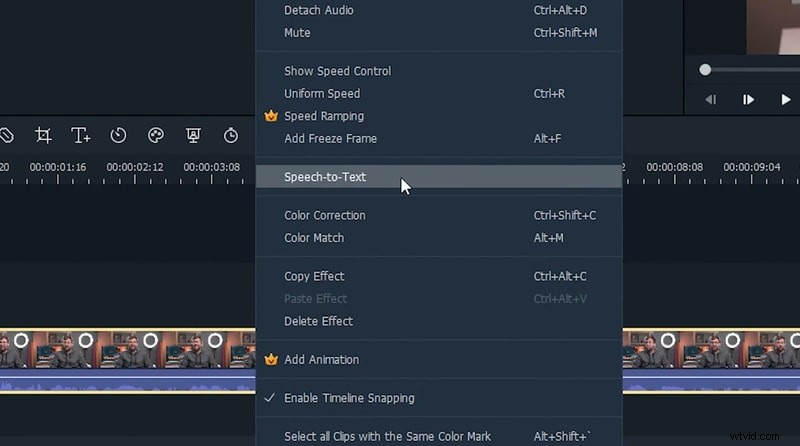Click Add Animation premium entry
The height and width of the screenshot is (446, 800).
click(321, 359)
